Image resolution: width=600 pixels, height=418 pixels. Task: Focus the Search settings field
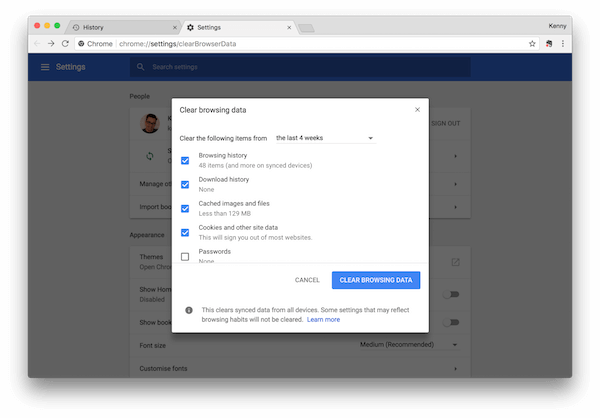point(300,67)
